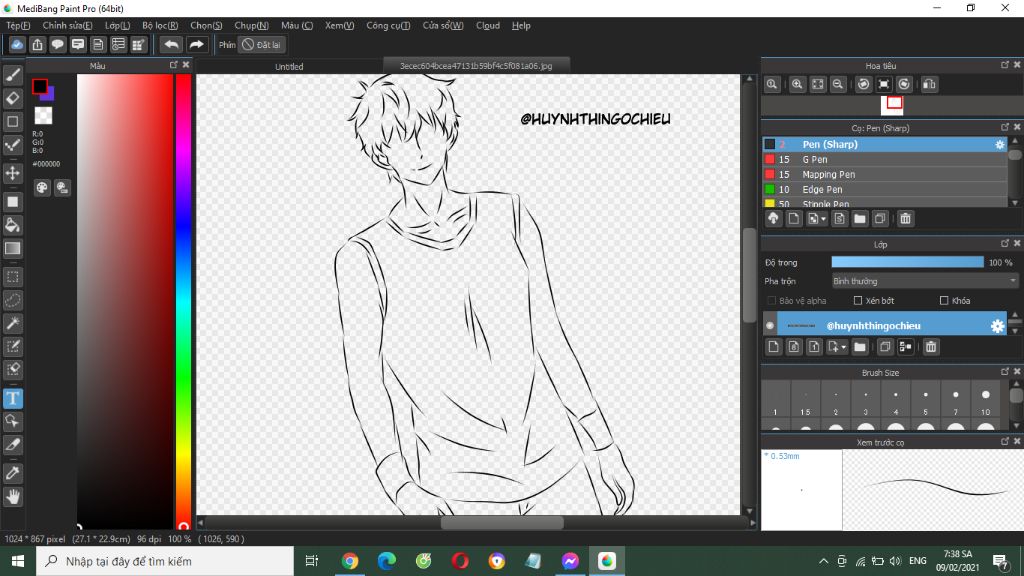Undock the Brush Size panel
Viewport: 1024px width, 576px height.
pos(1005,372)
